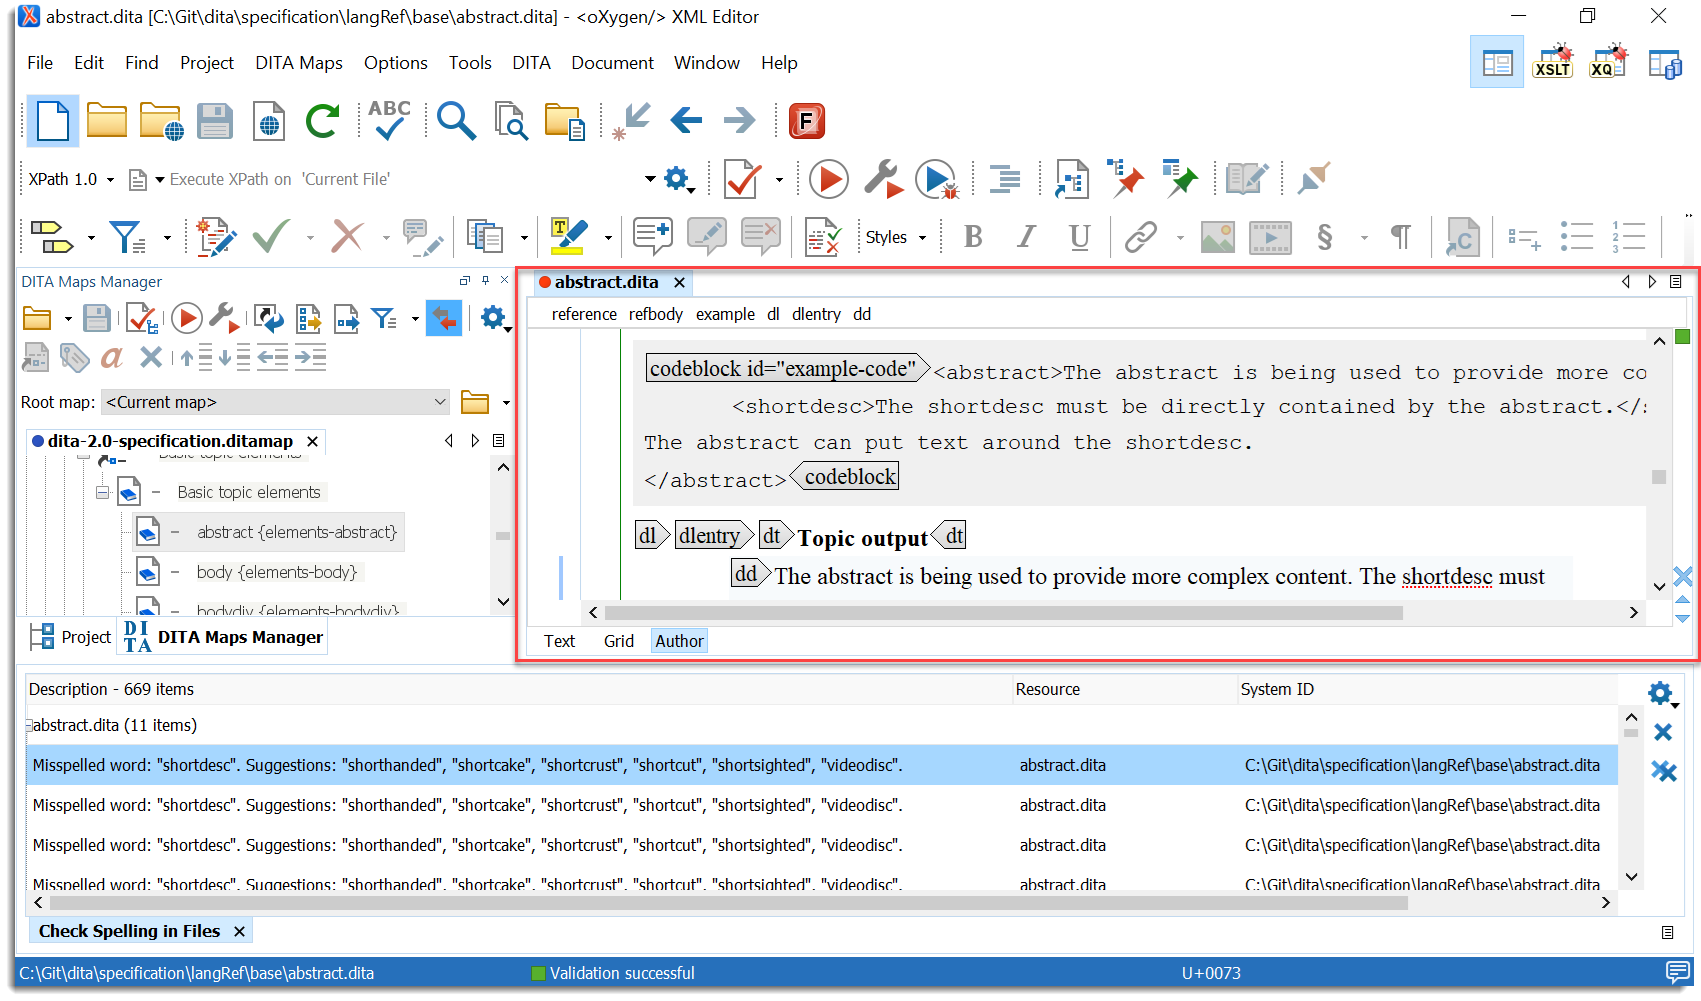Image resolution: width=1701 pixels, height=1001 pixels.
Task: Run ABC spell check icon
Action: [389, 120]
